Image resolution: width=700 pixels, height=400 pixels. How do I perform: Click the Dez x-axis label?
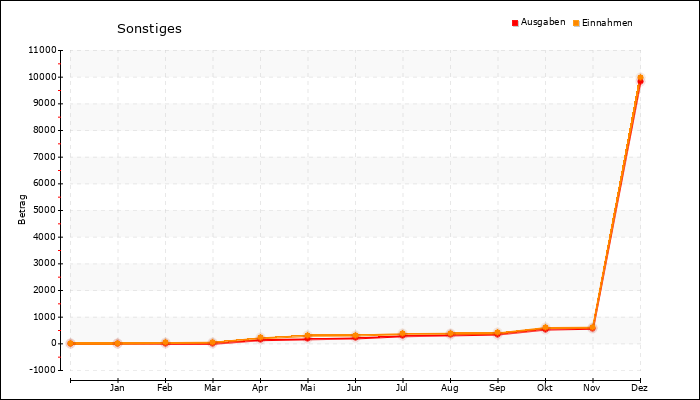640,387
